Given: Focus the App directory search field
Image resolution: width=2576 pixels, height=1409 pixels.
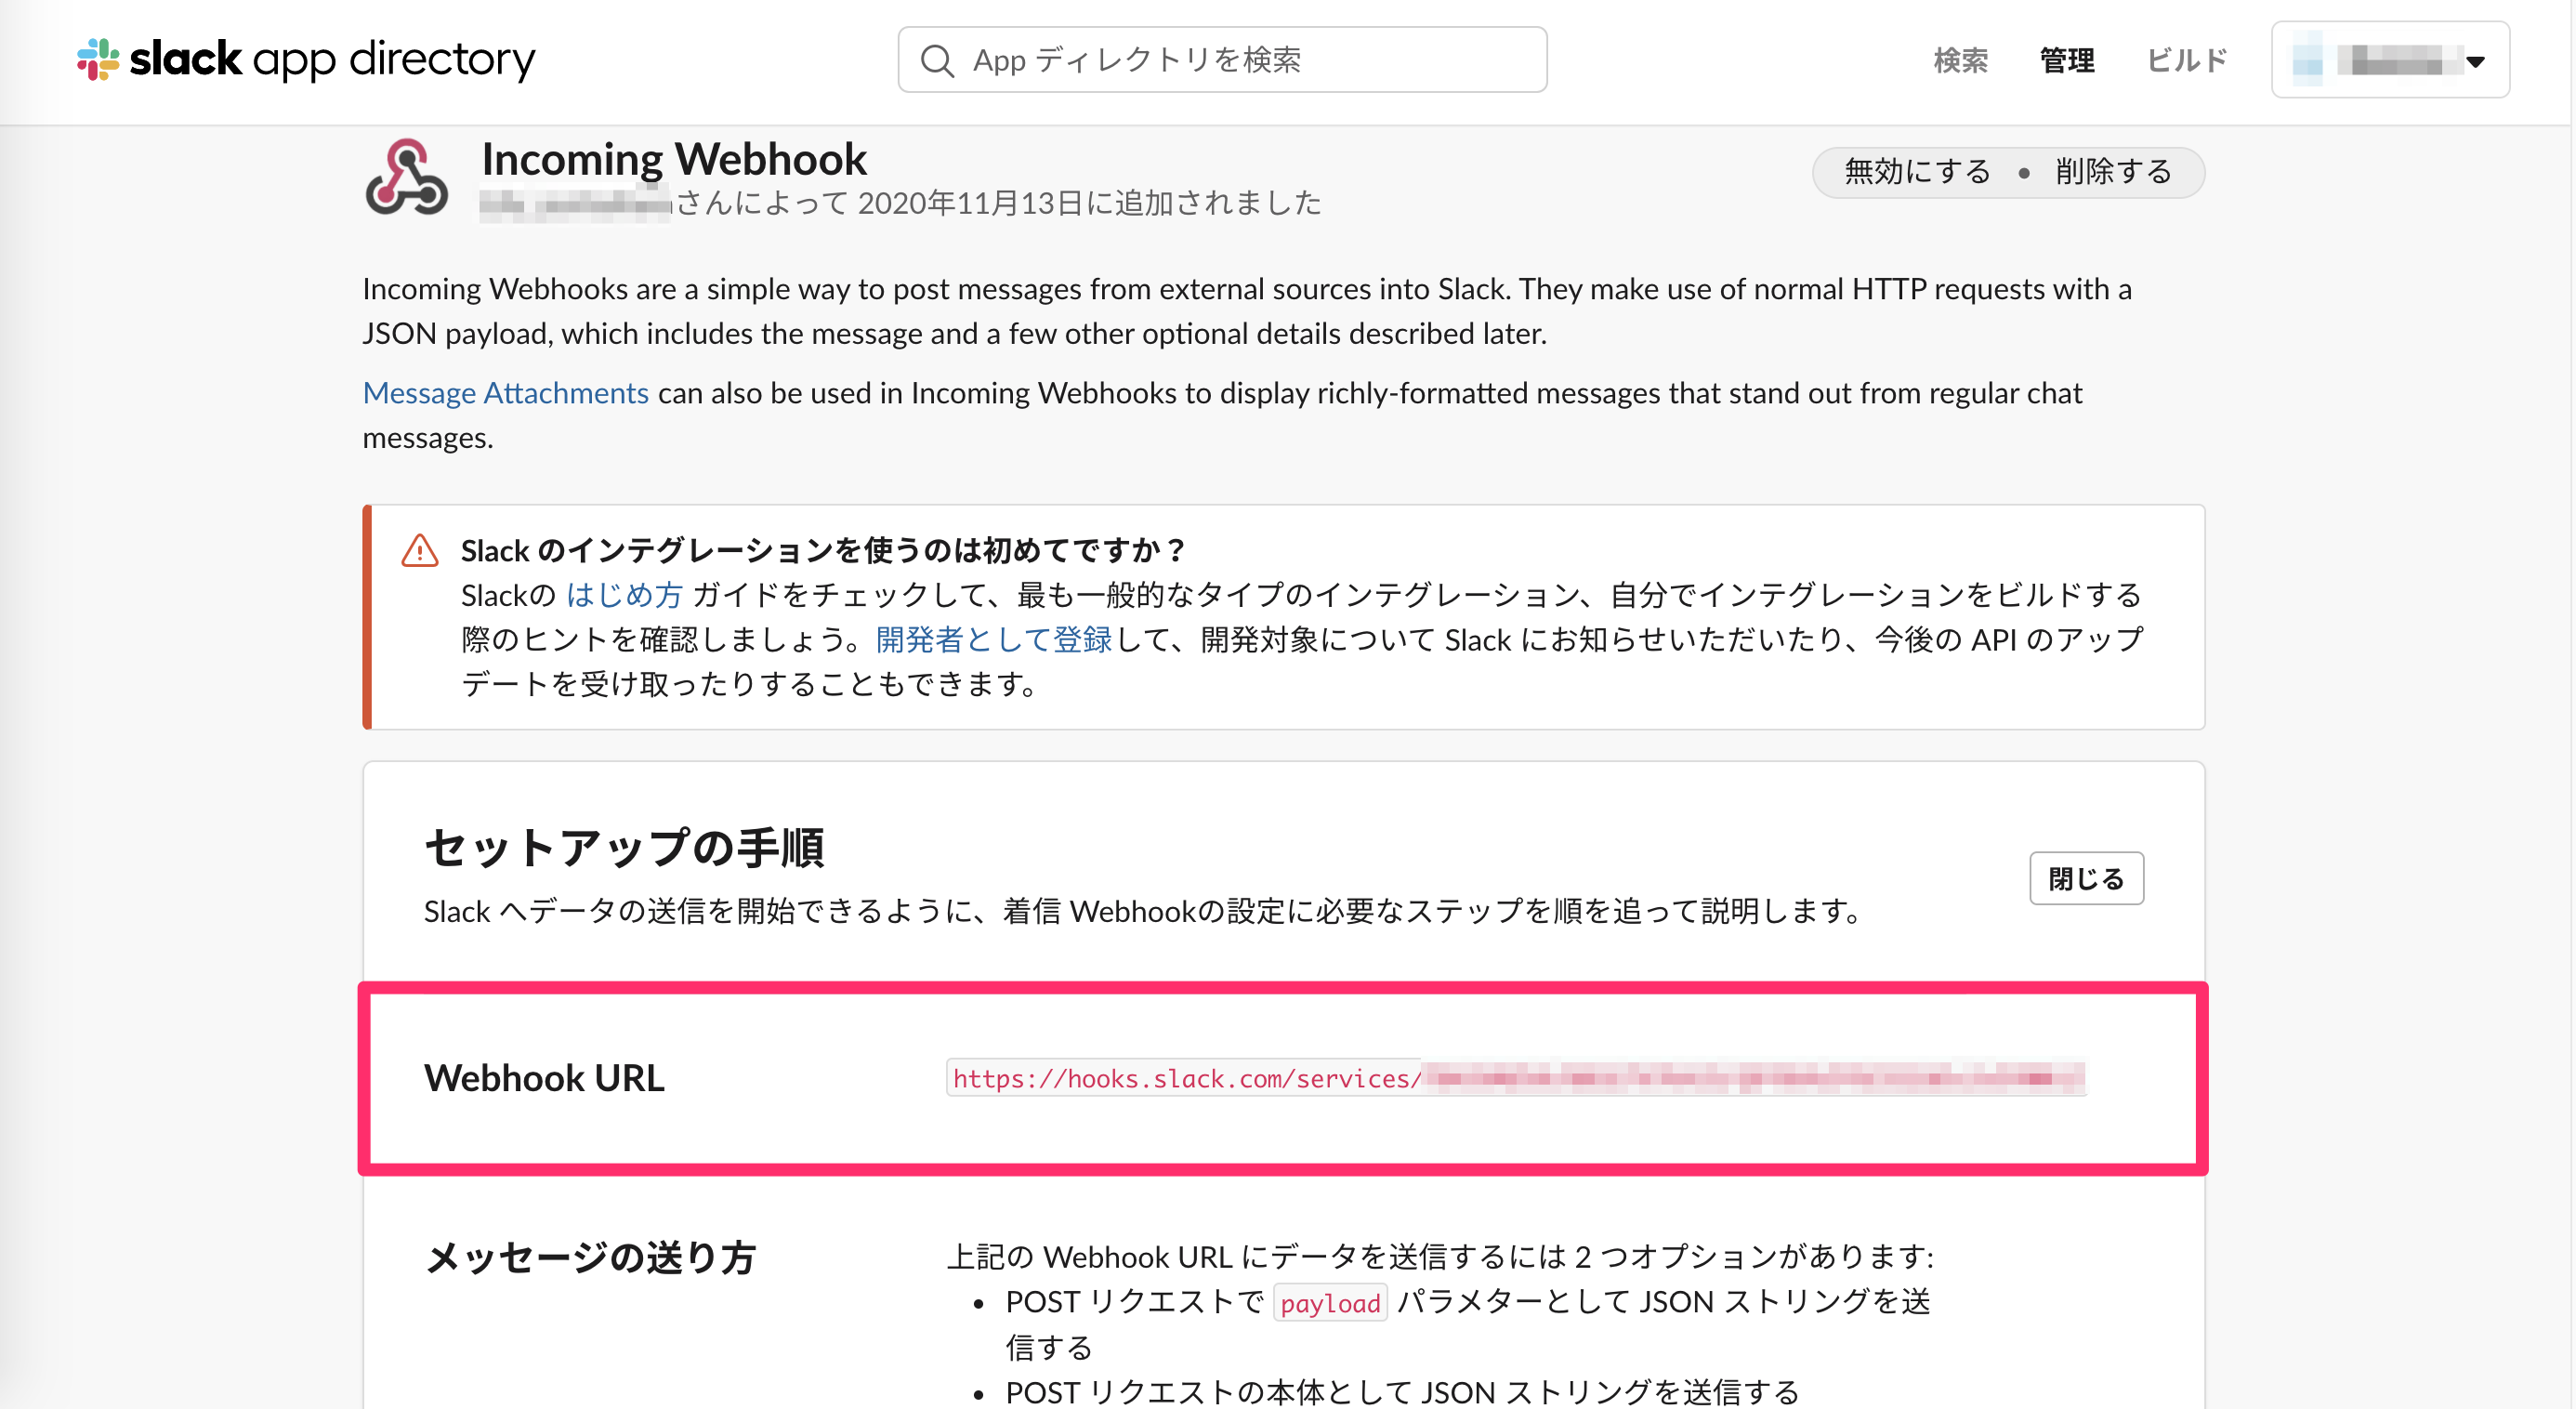Looking at the screenshot, I should (1222, 60).
